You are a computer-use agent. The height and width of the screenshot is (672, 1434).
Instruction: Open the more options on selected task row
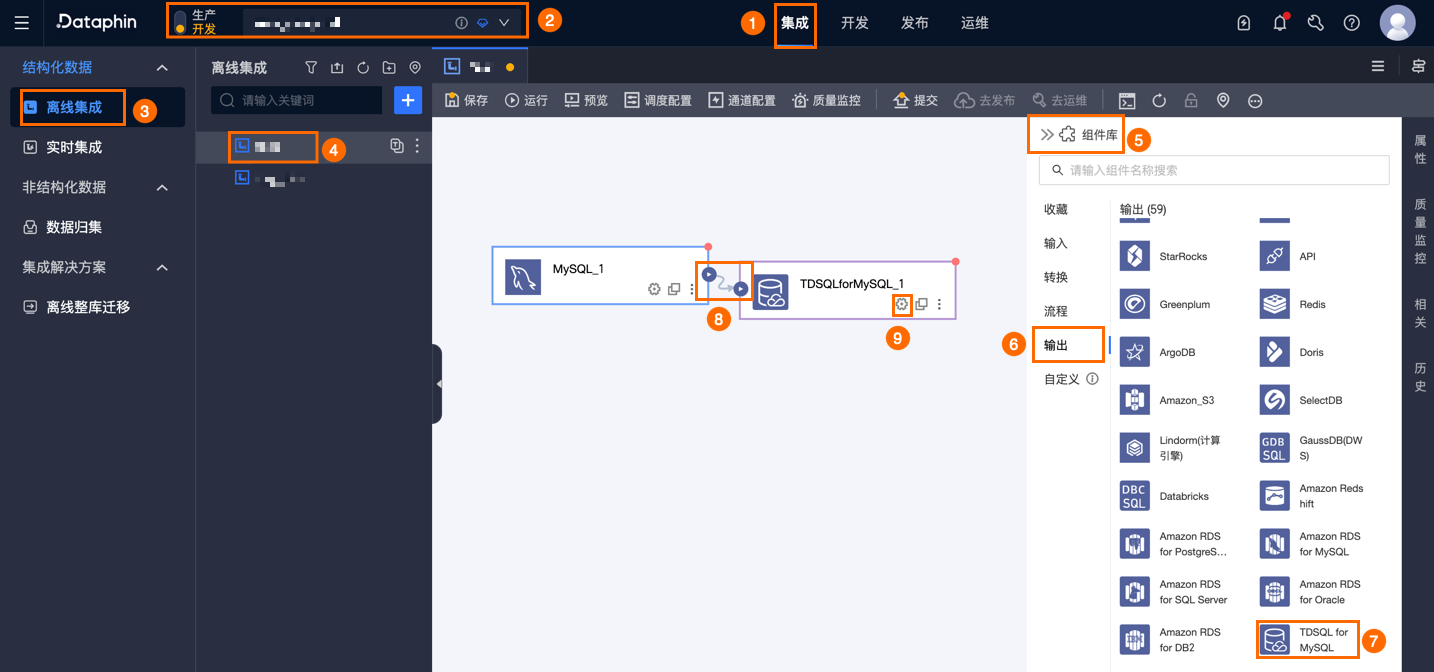[417, 146]
